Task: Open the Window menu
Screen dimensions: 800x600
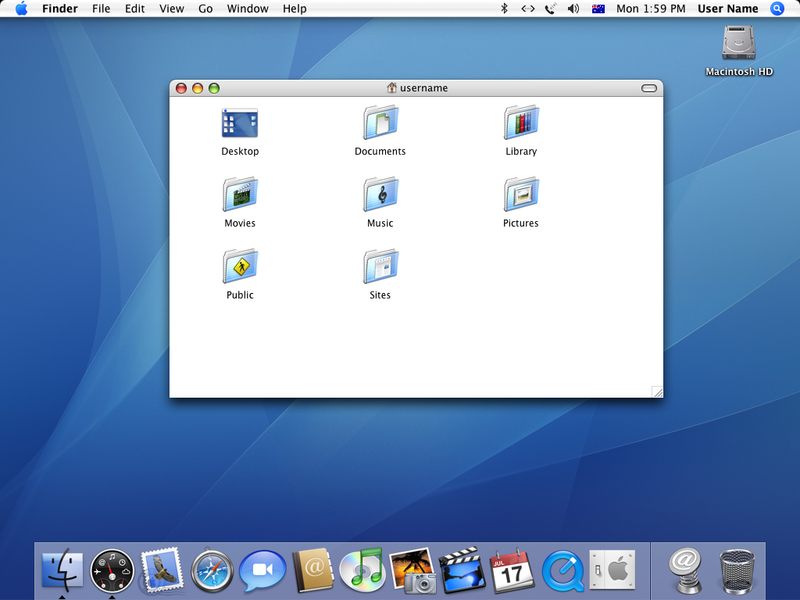Action: pos(247,9)
